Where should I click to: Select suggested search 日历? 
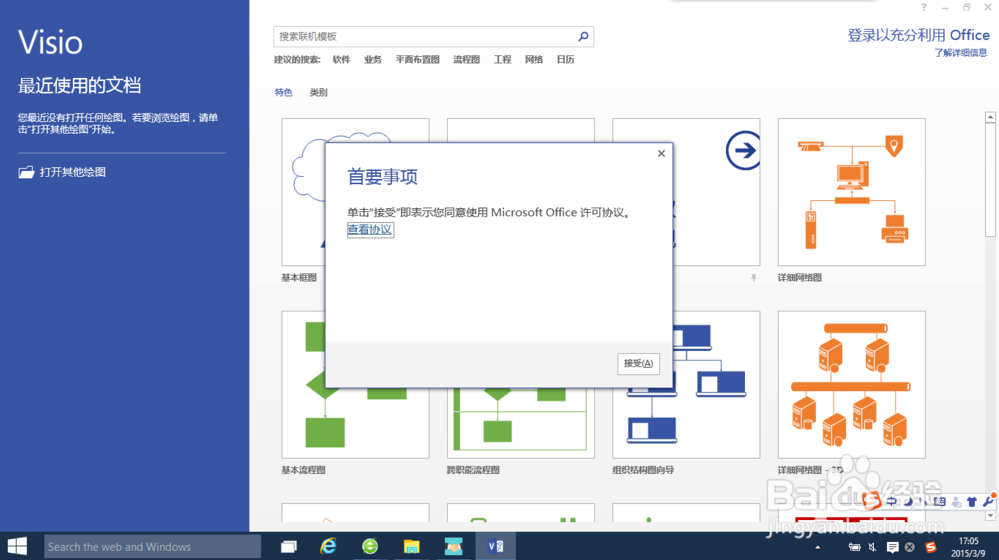[566, 59]
